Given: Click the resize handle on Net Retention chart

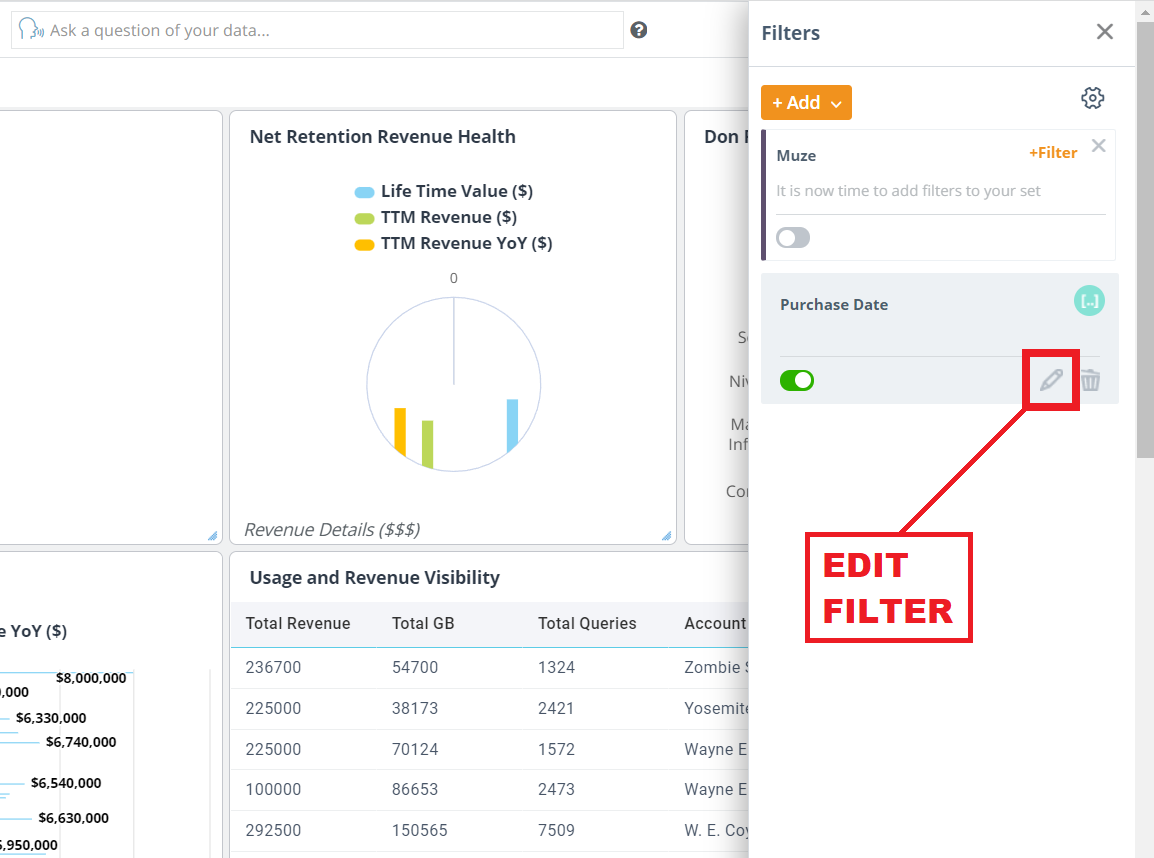Looking at the screenshot, I should [666, 537].
